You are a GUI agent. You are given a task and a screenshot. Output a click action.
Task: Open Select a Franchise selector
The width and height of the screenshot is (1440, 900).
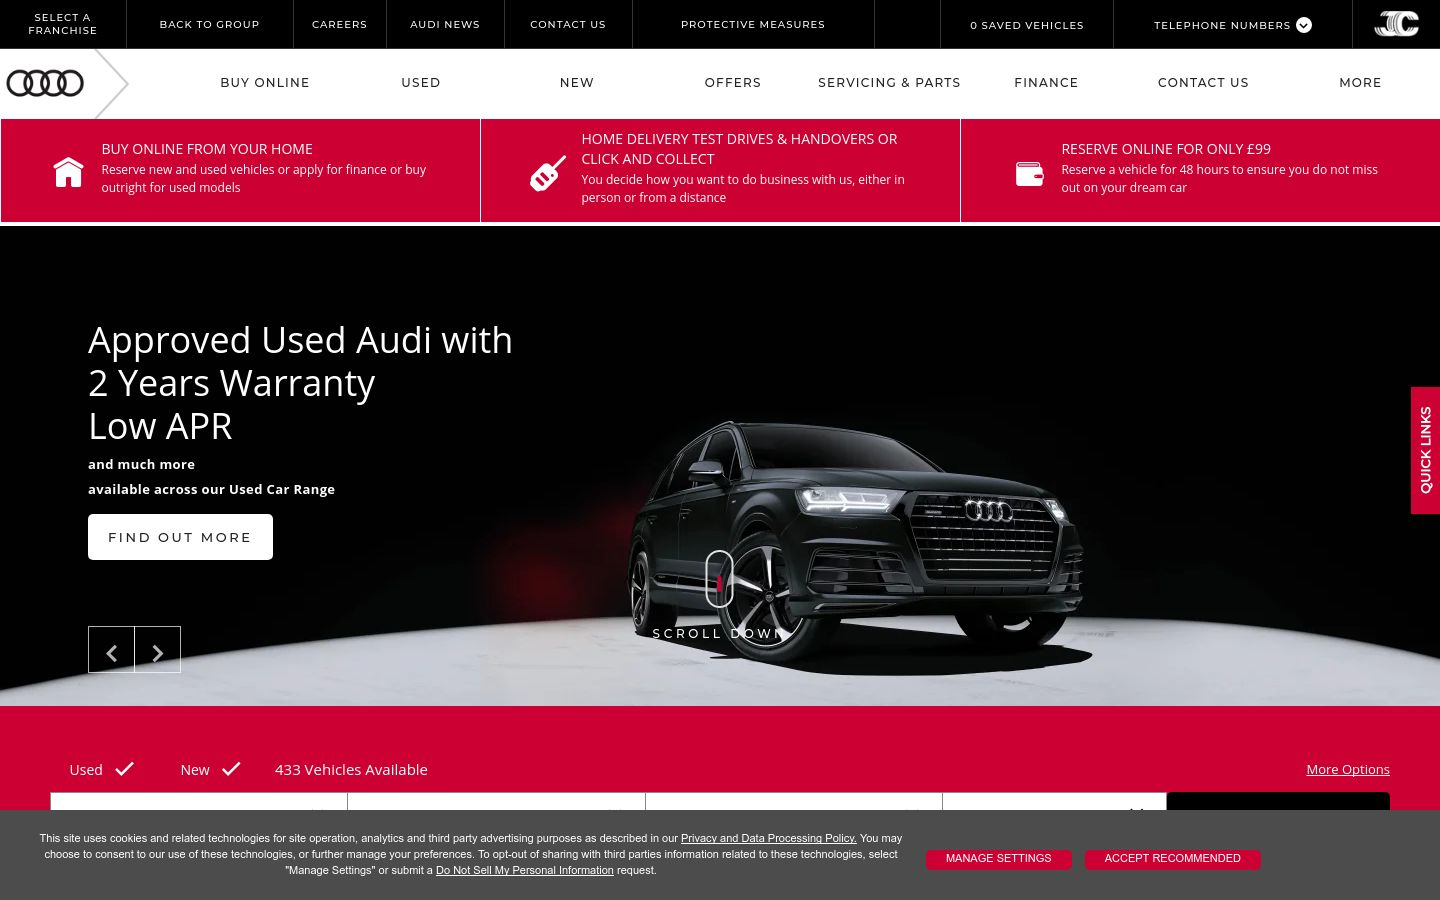[63, 24]
